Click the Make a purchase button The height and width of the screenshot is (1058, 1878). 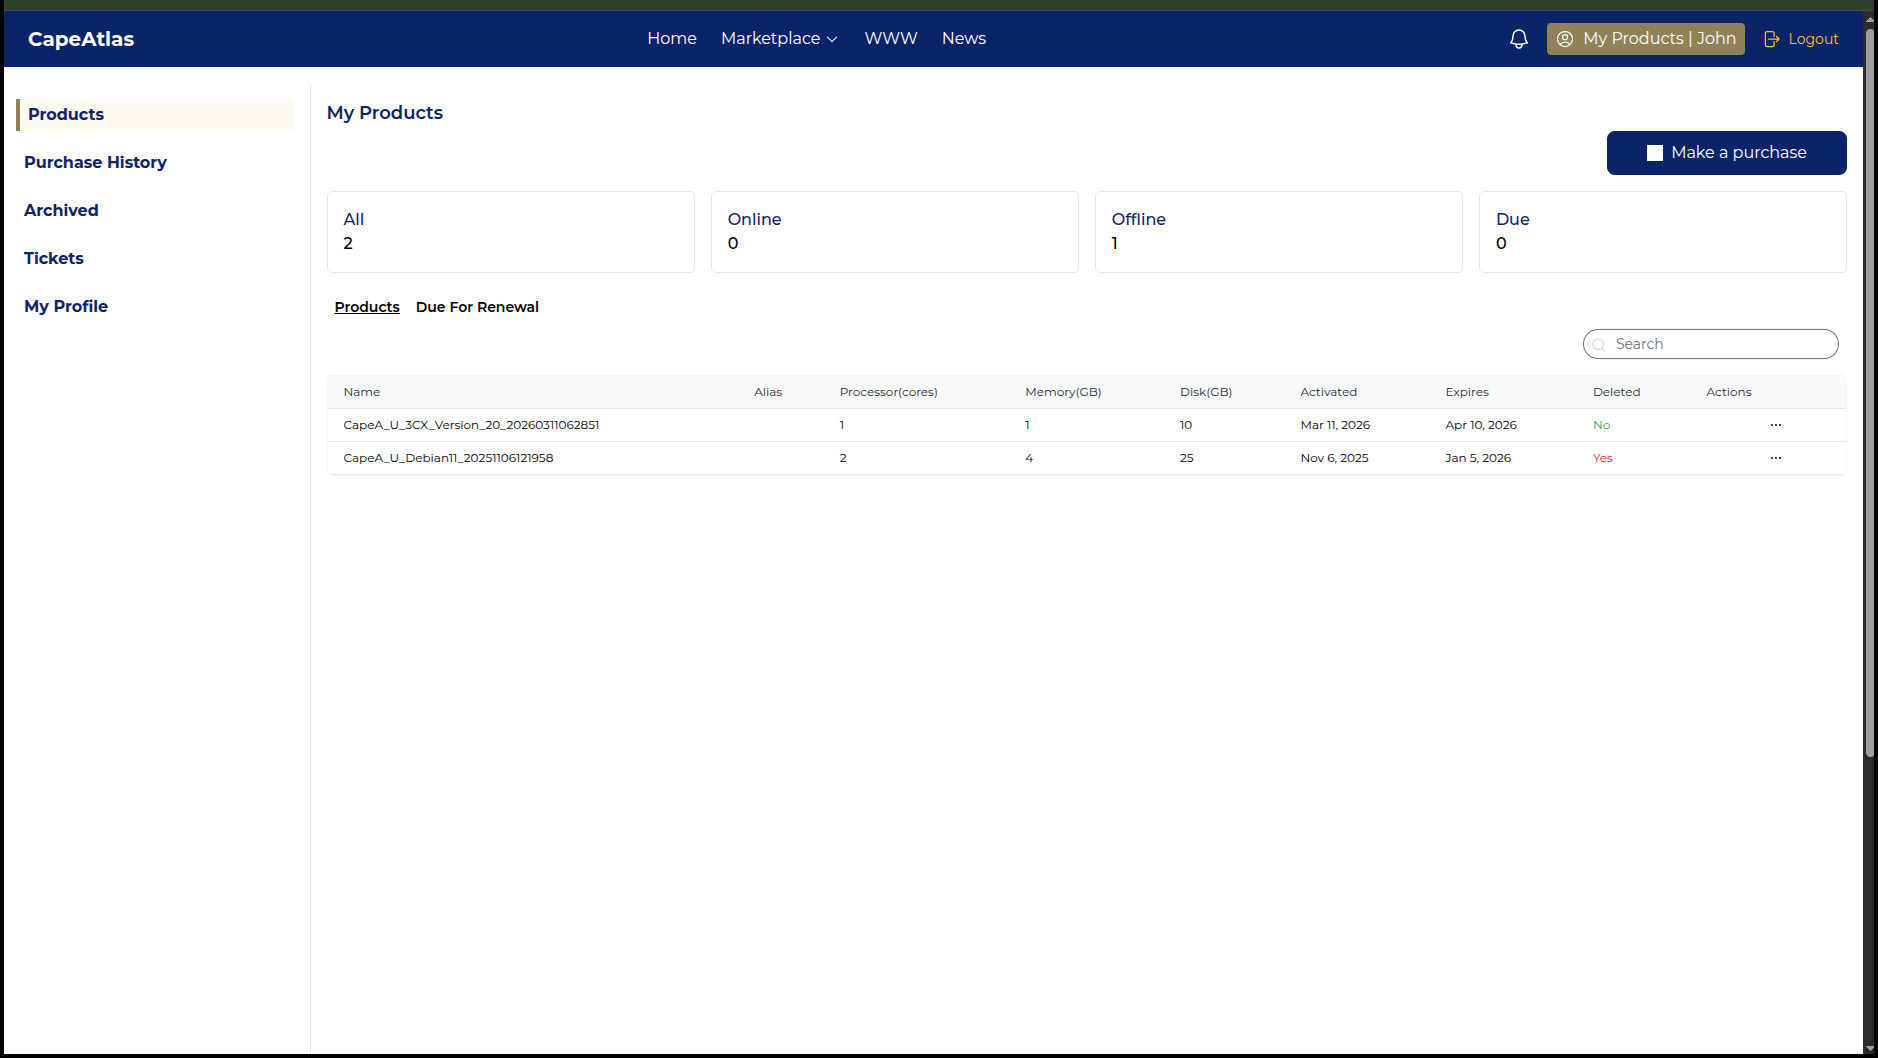[1726, 153]
